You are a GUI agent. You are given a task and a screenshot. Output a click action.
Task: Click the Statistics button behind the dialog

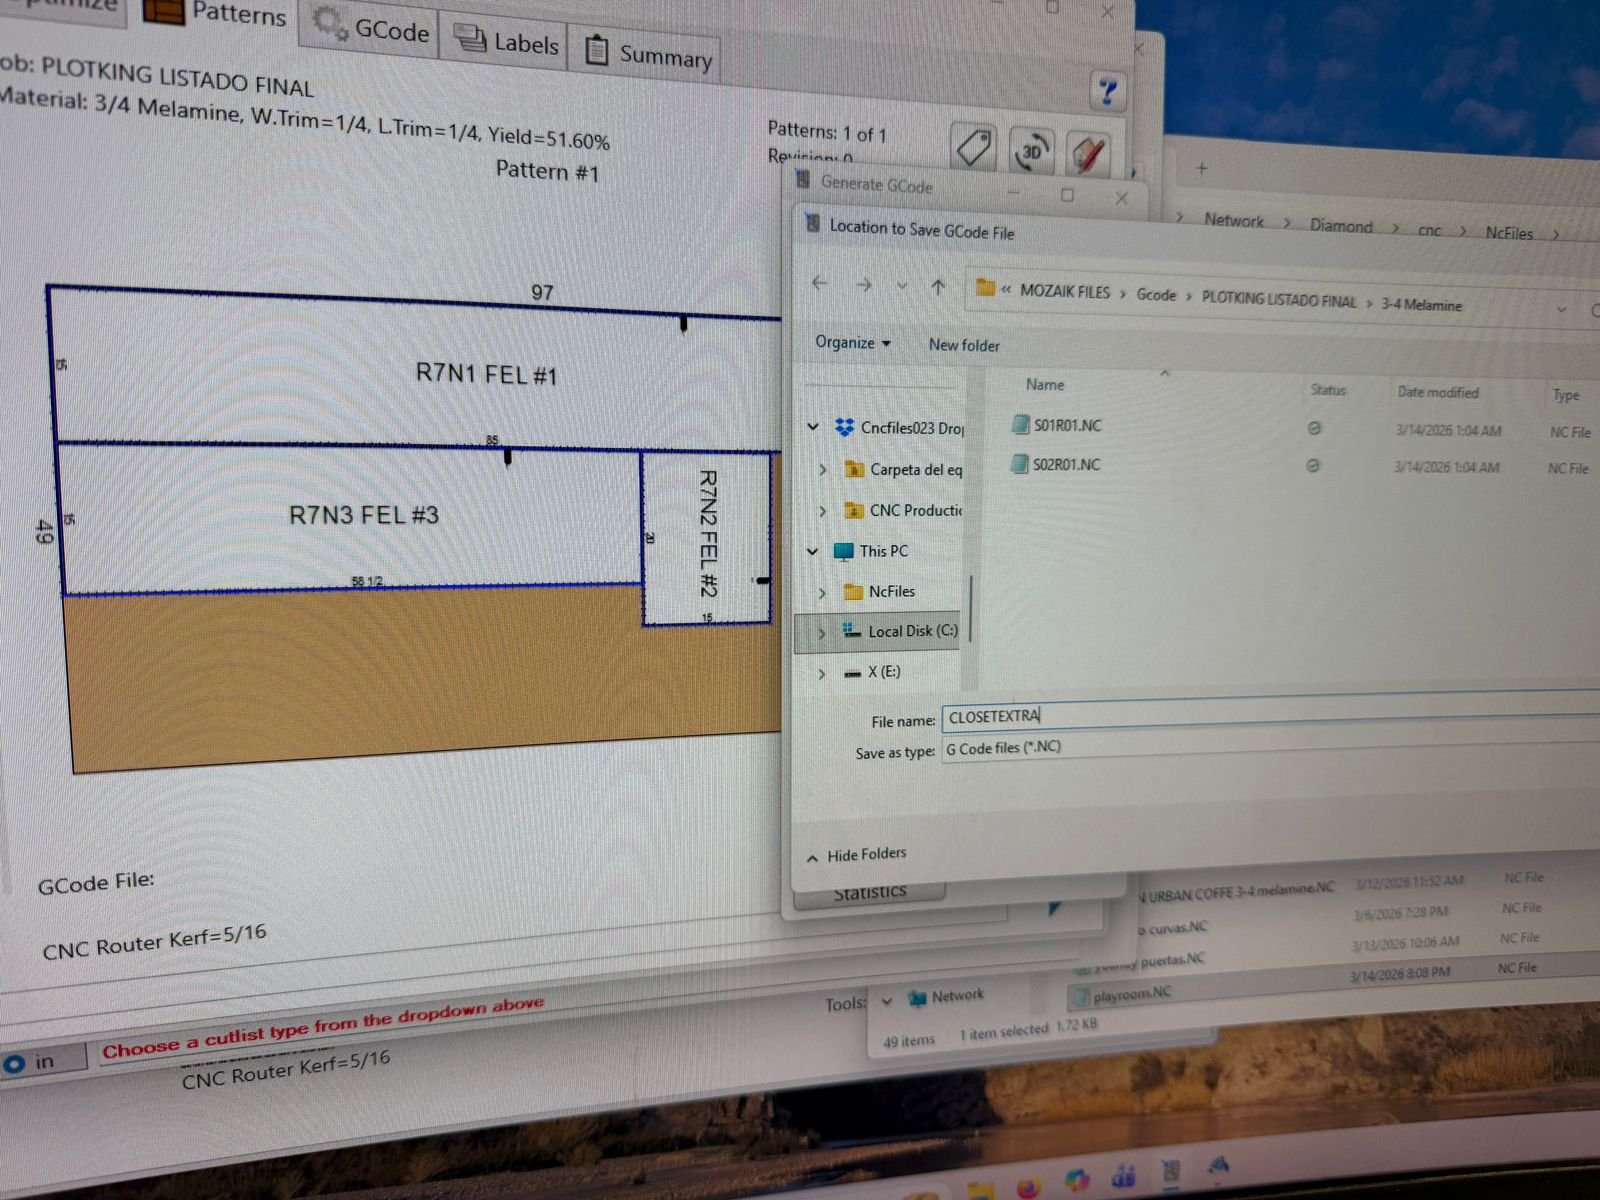869,893
